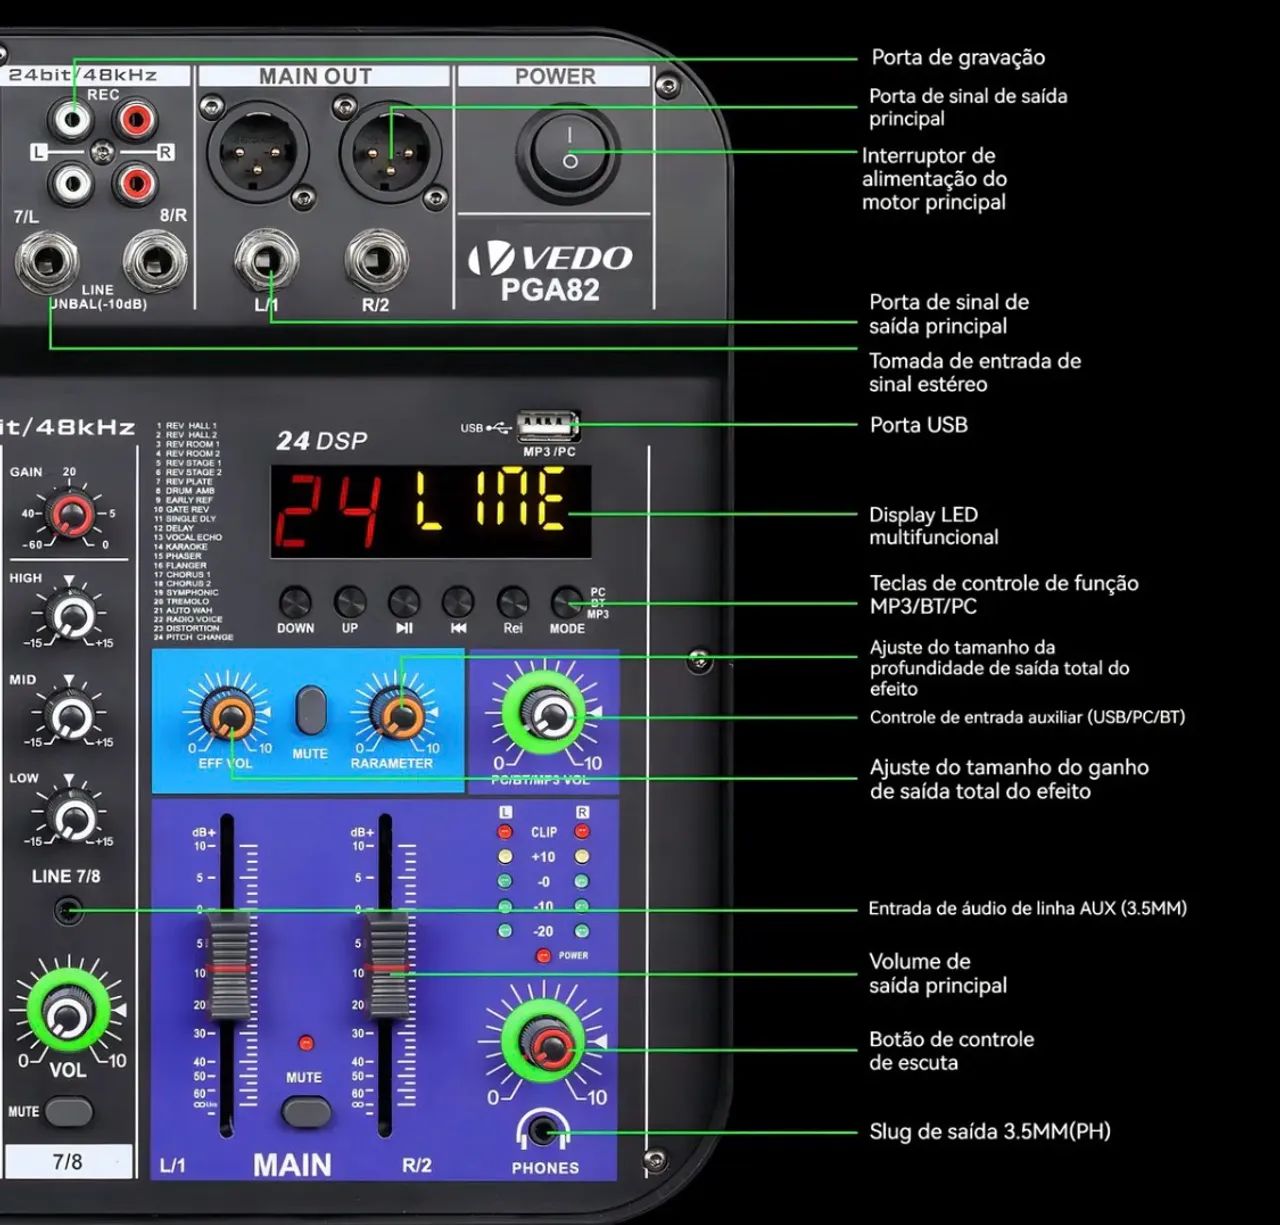Click the HIGH equalizer knob

71,616
